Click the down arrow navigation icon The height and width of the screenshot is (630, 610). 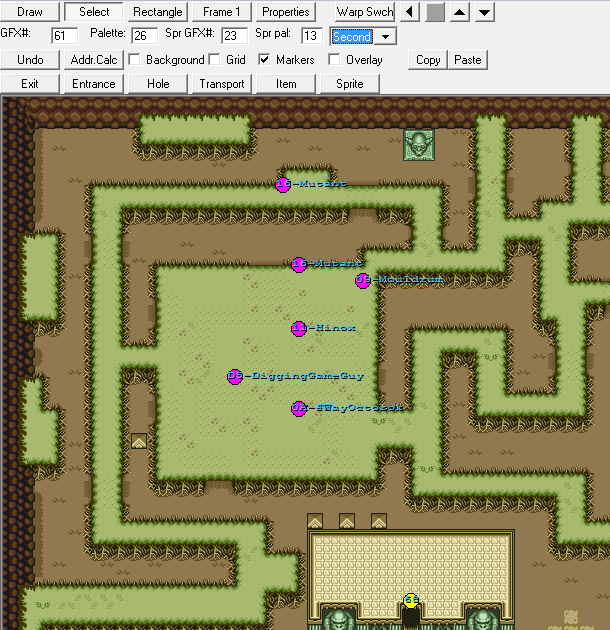(x=485, y=12)
